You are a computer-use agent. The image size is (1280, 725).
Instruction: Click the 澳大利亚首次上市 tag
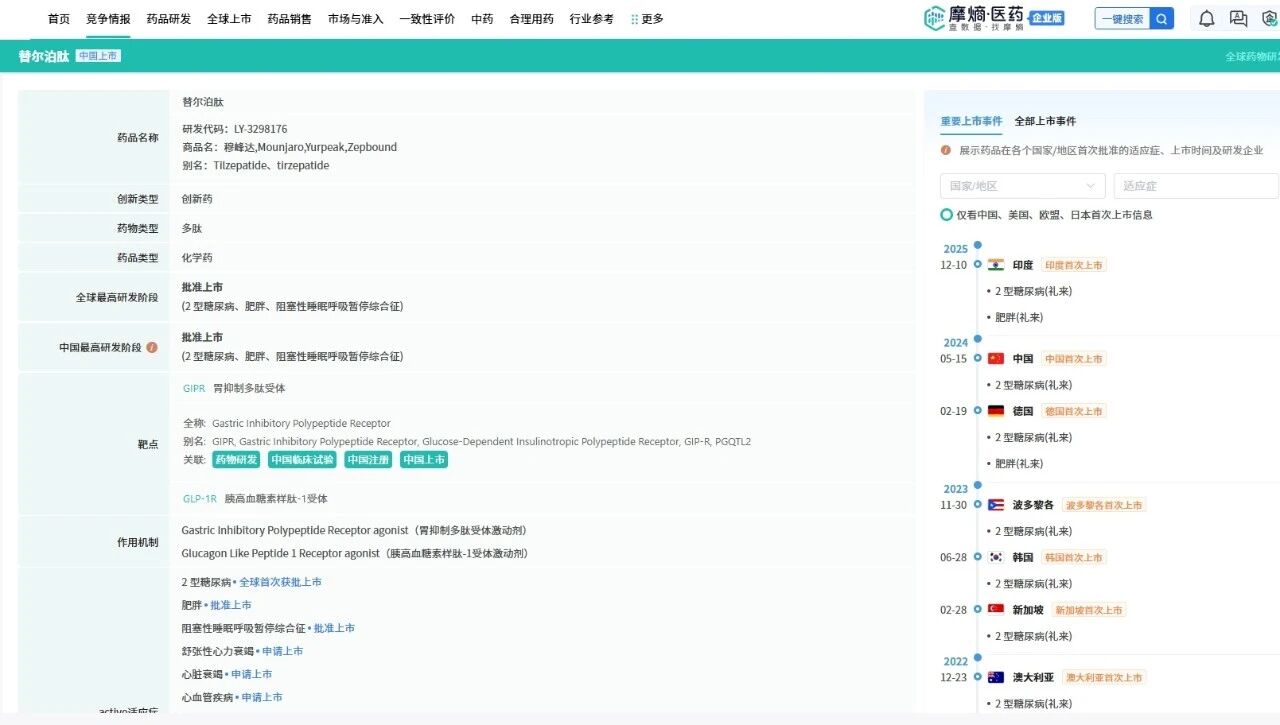coord(1103,677)
